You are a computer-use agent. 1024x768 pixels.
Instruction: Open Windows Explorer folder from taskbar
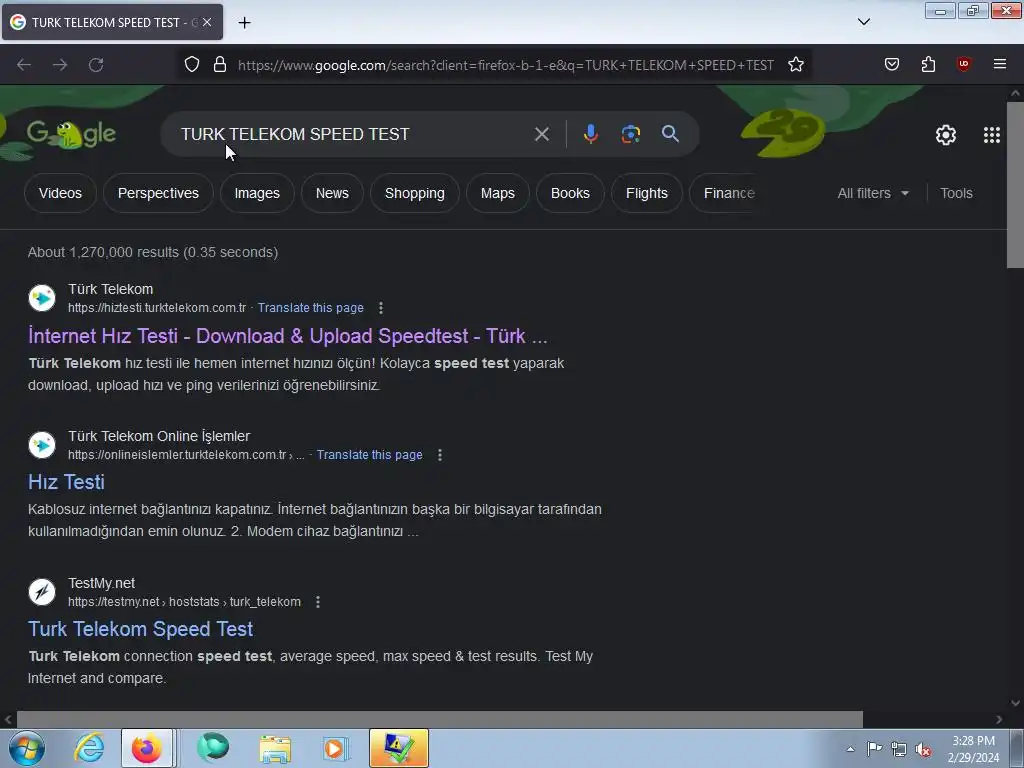[275, 748]
